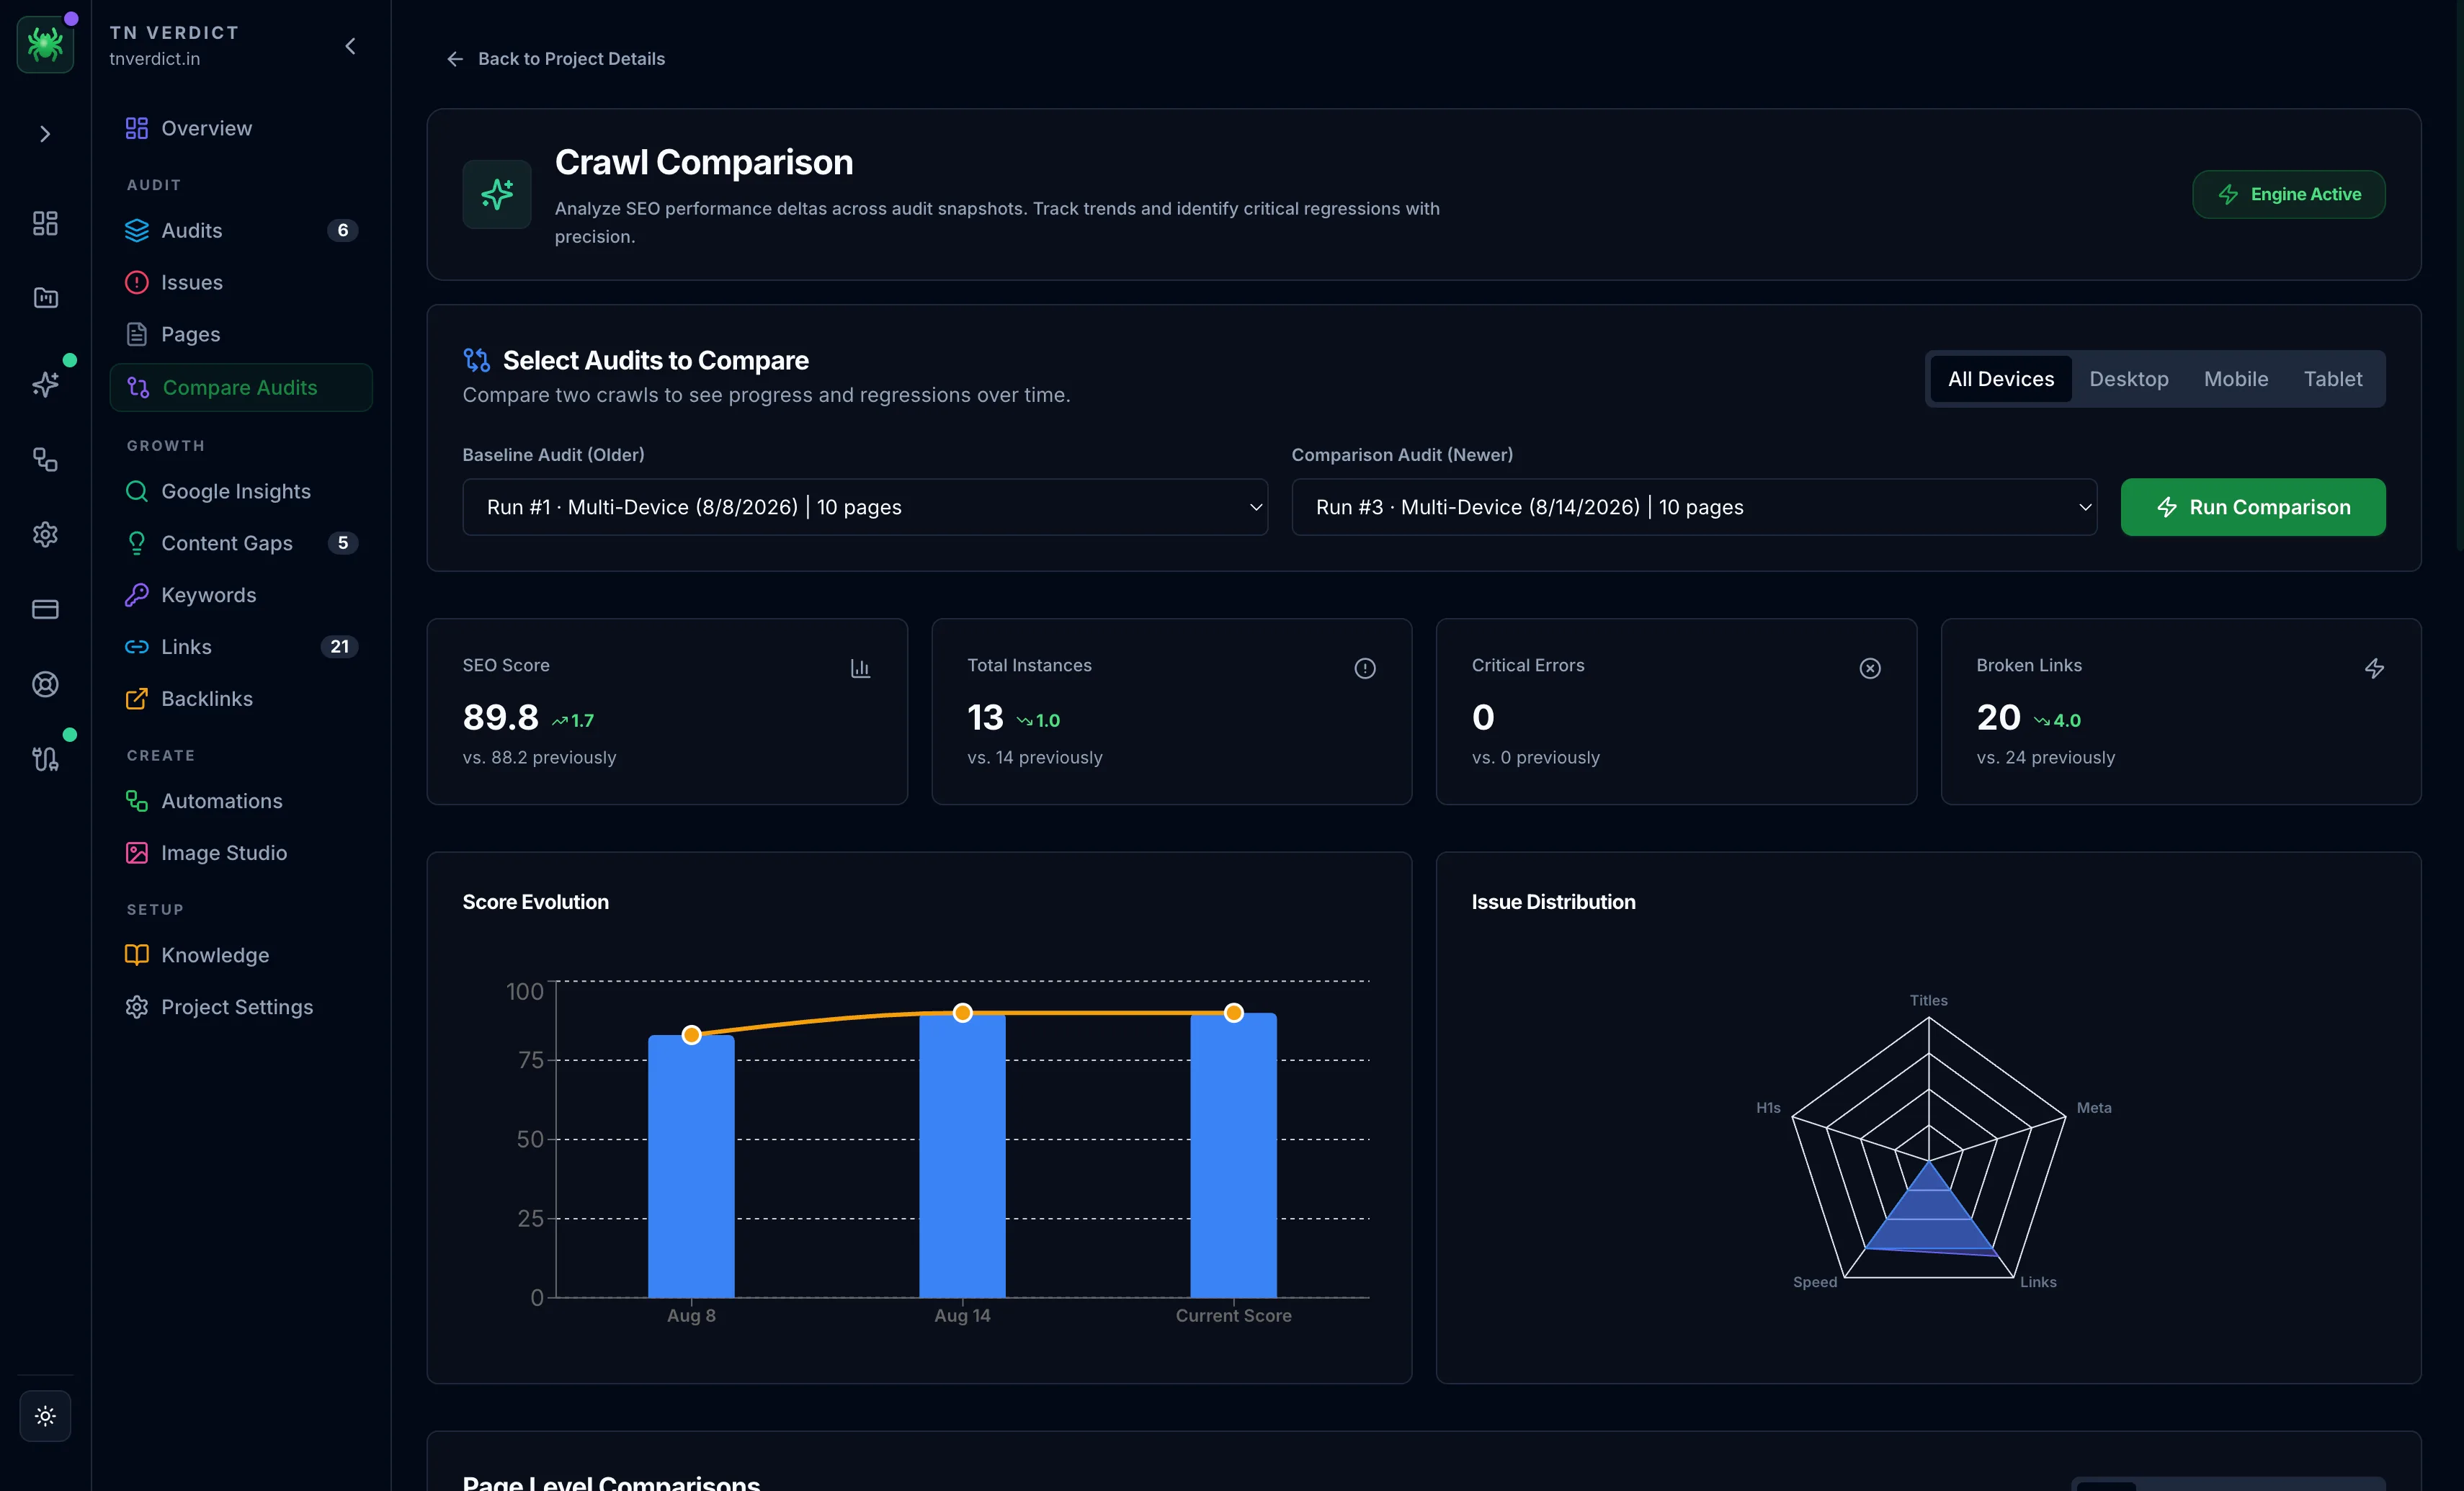Go to Overview in the sidebar
The height and width of the screenshot is (1491, 2464).
241,128
